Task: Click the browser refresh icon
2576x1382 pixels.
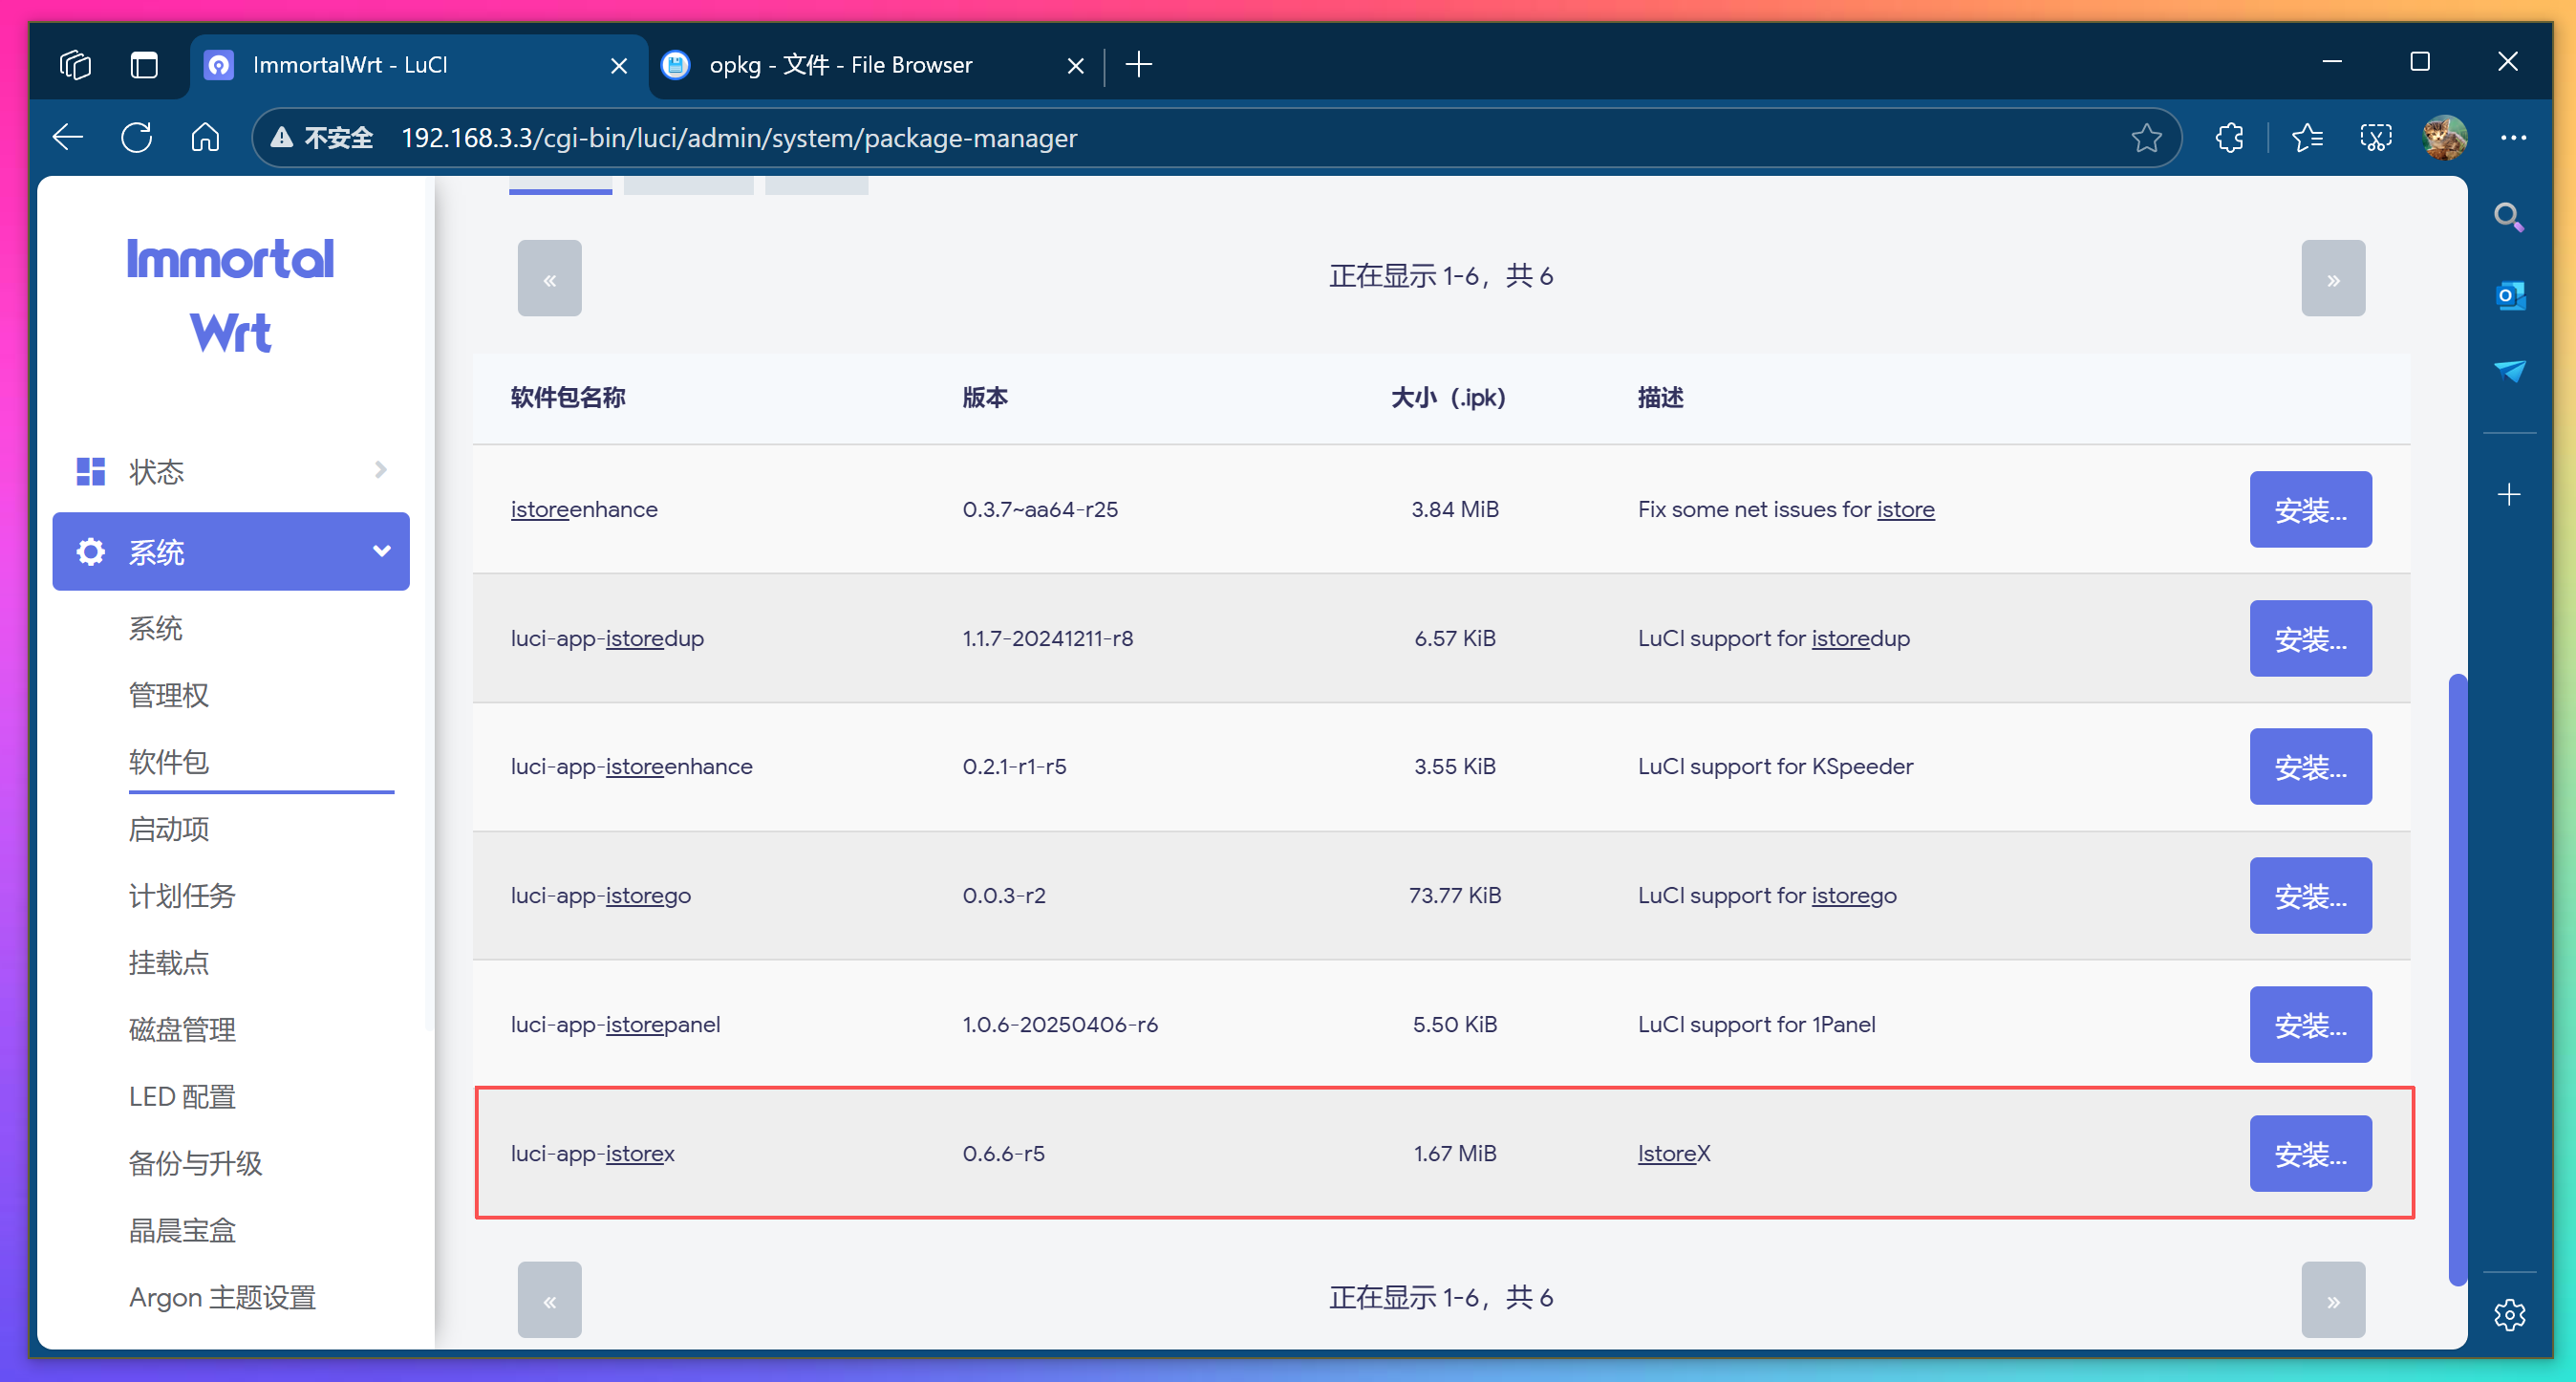Action: pyautogui.click(x=137, y=137)
